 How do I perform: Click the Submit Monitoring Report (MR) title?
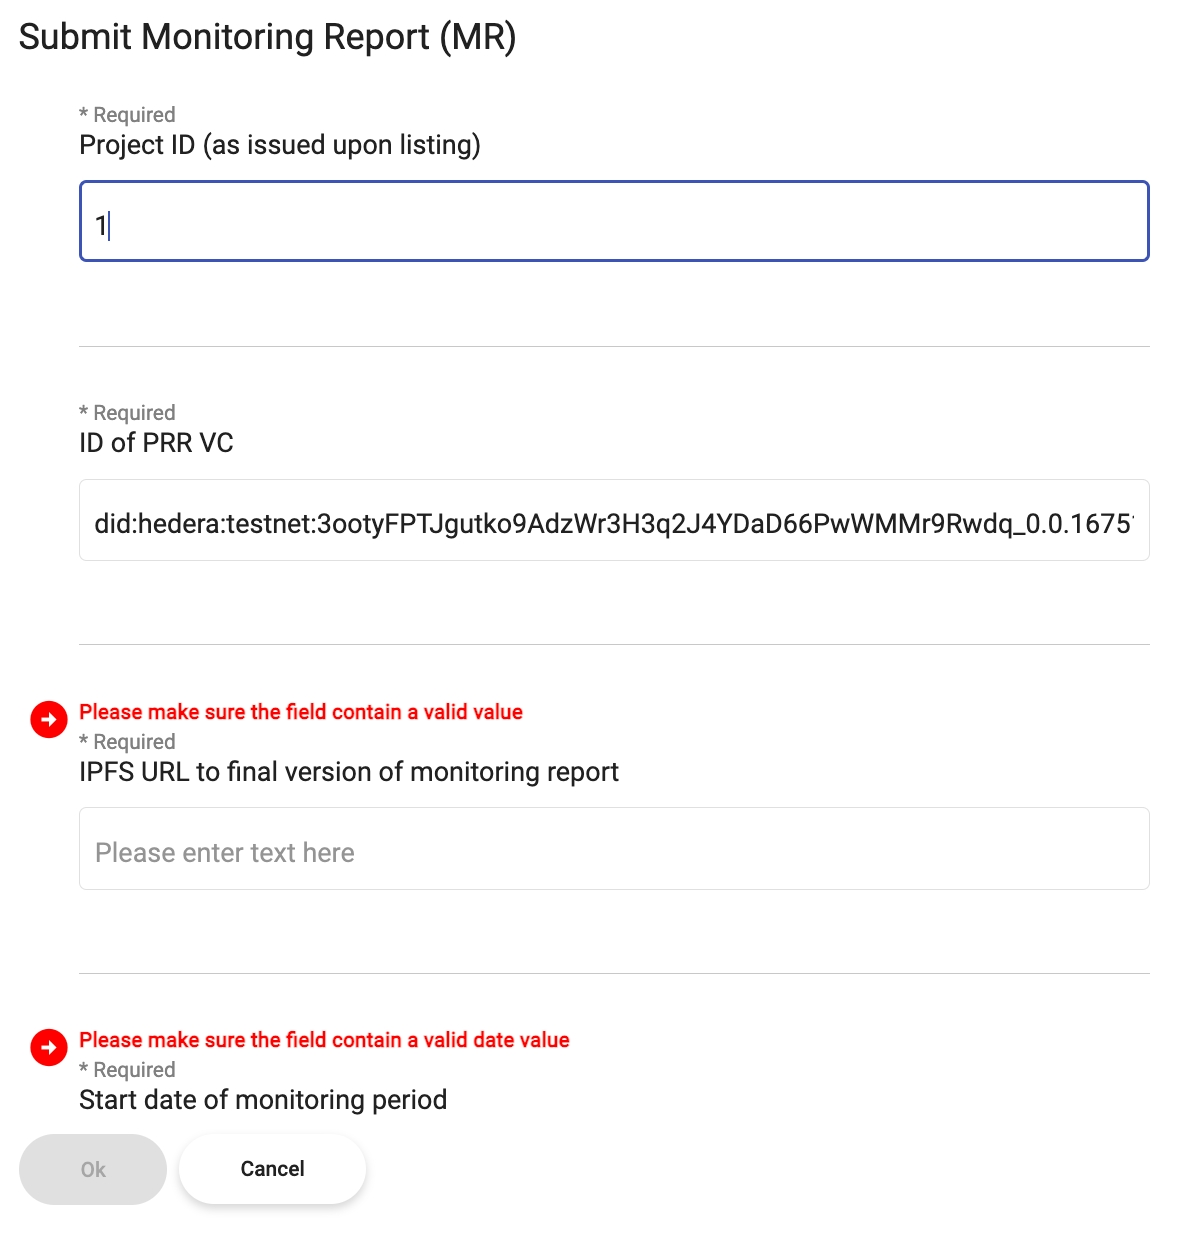pos(267,37)
